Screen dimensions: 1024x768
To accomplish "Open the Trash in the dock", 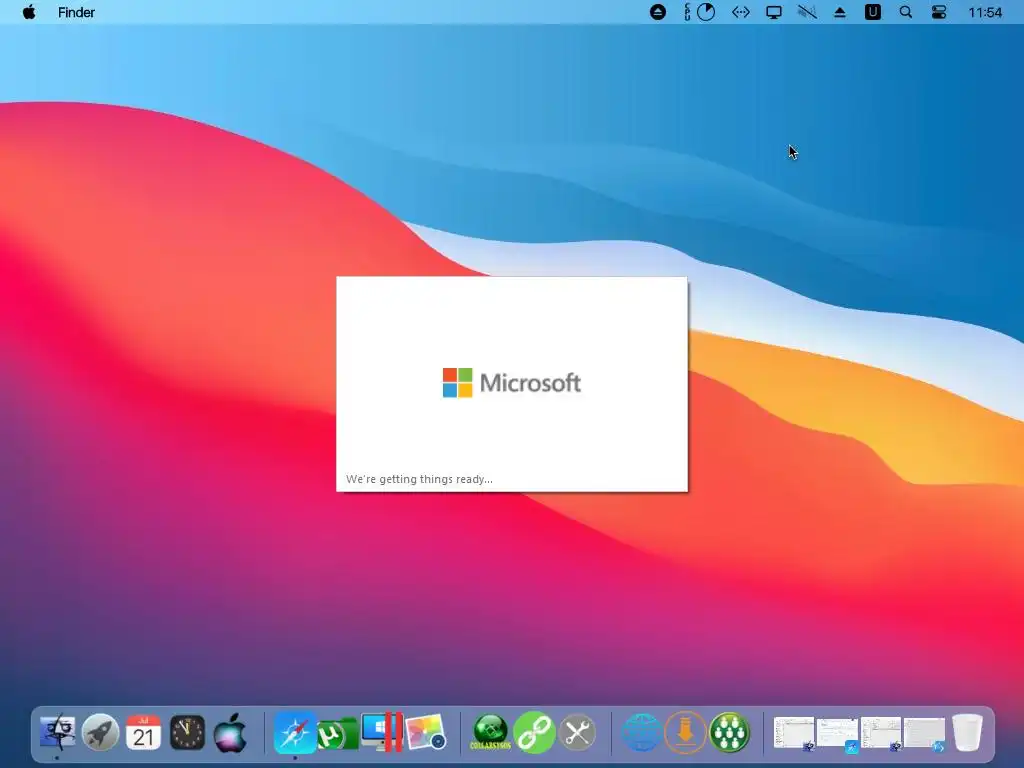I will pos(967,732).
